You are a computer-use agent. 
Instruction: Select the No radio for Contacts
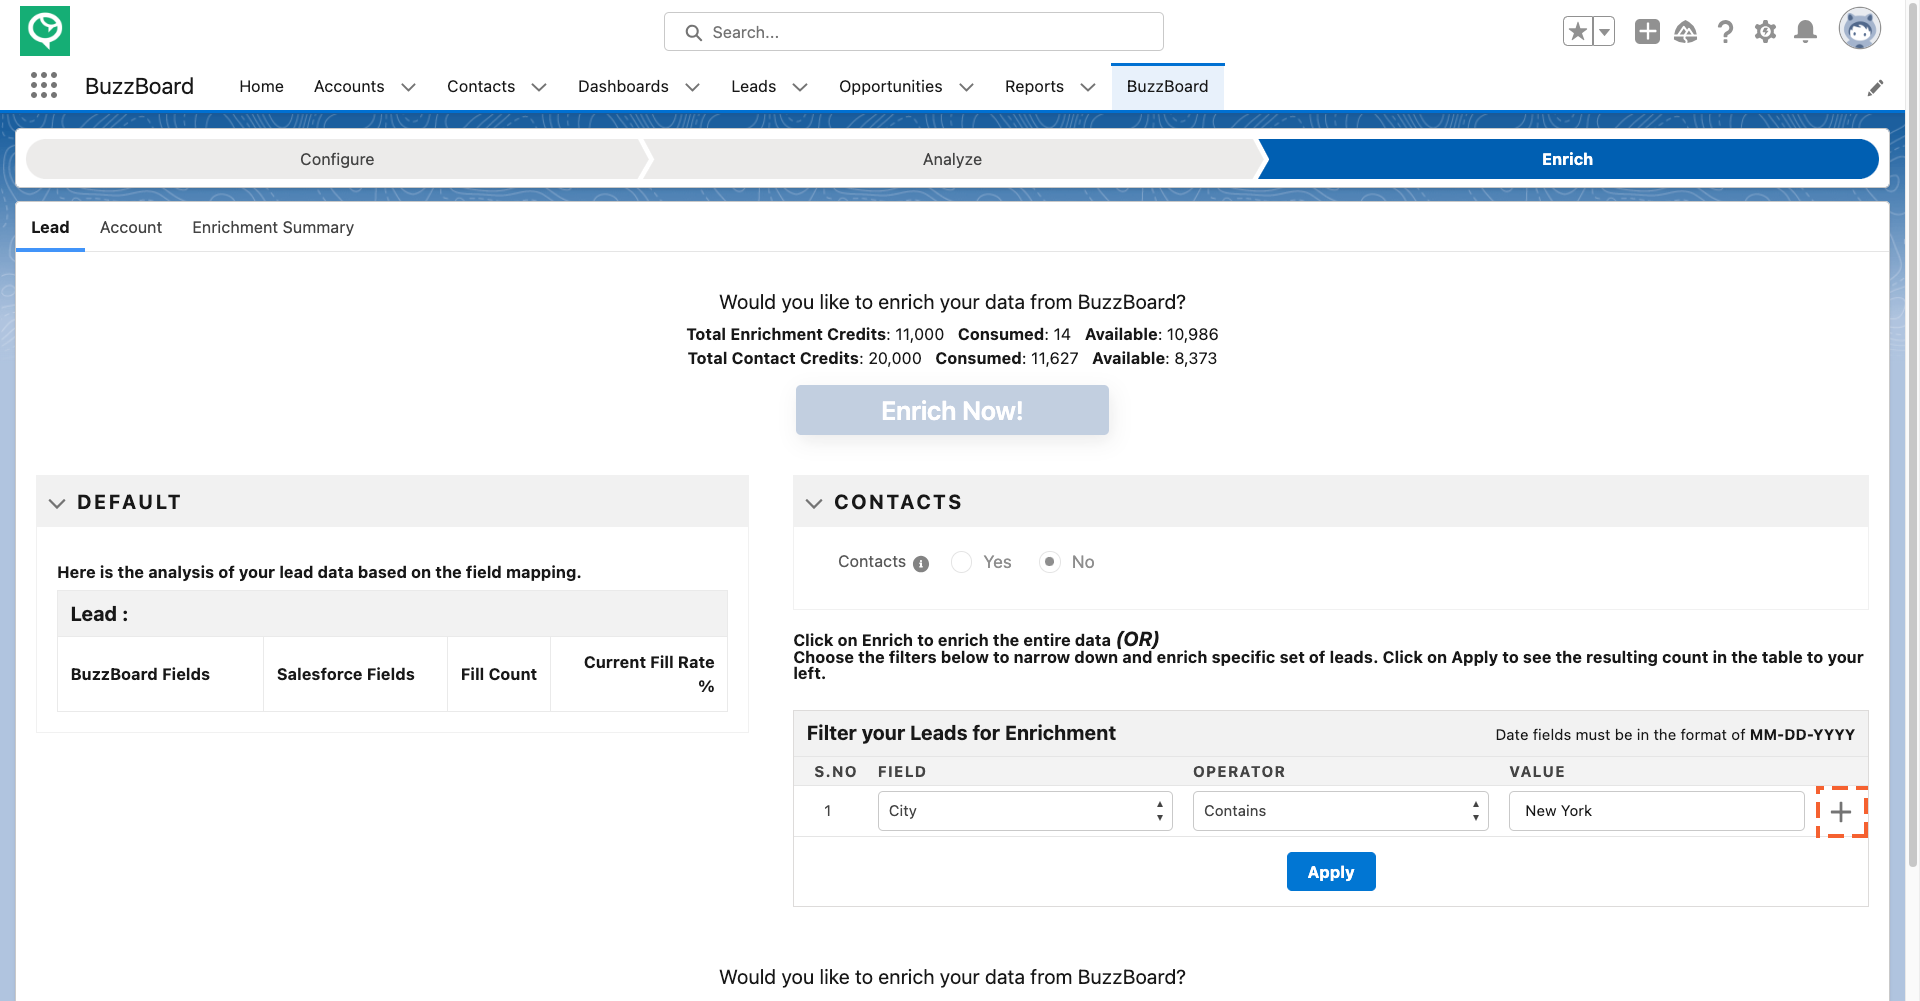coord(1049,562)
